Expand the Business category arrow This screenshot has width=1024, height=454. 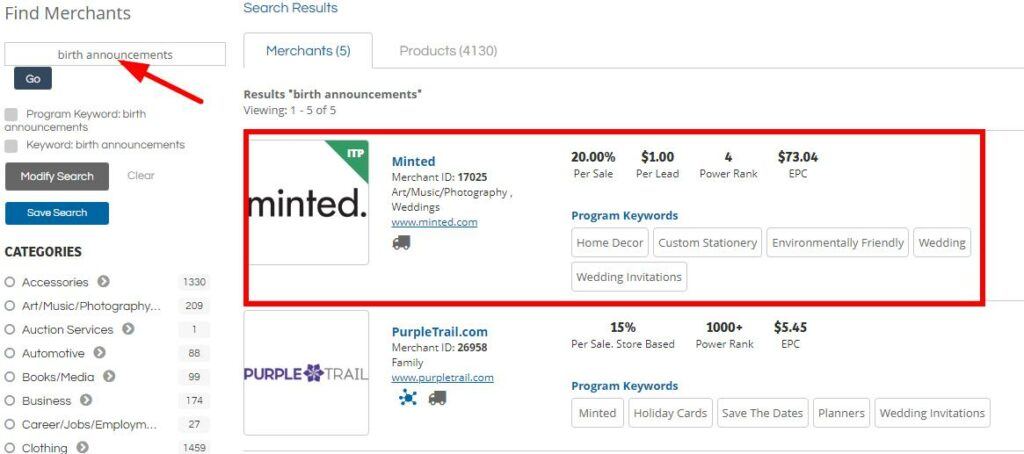(86, 400)
